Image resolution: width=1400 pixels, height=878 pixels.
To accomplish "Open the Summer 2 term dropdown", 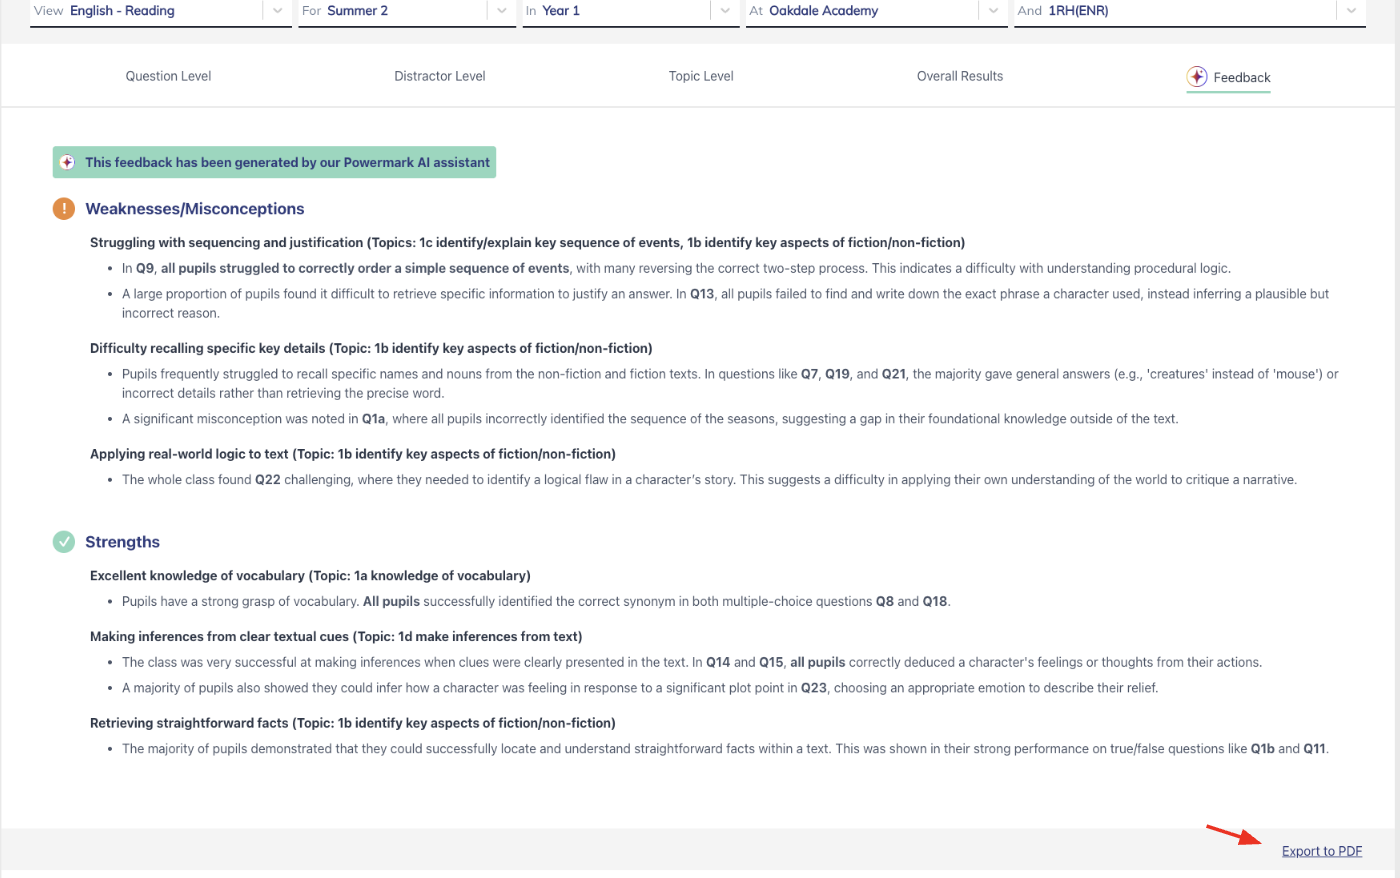I will tap(501, 11).
